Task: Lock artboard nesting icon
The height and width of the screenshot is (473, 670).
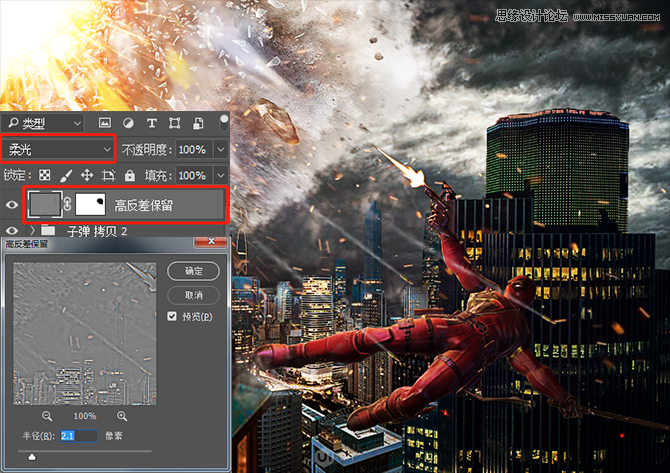Action: [109, 175]
